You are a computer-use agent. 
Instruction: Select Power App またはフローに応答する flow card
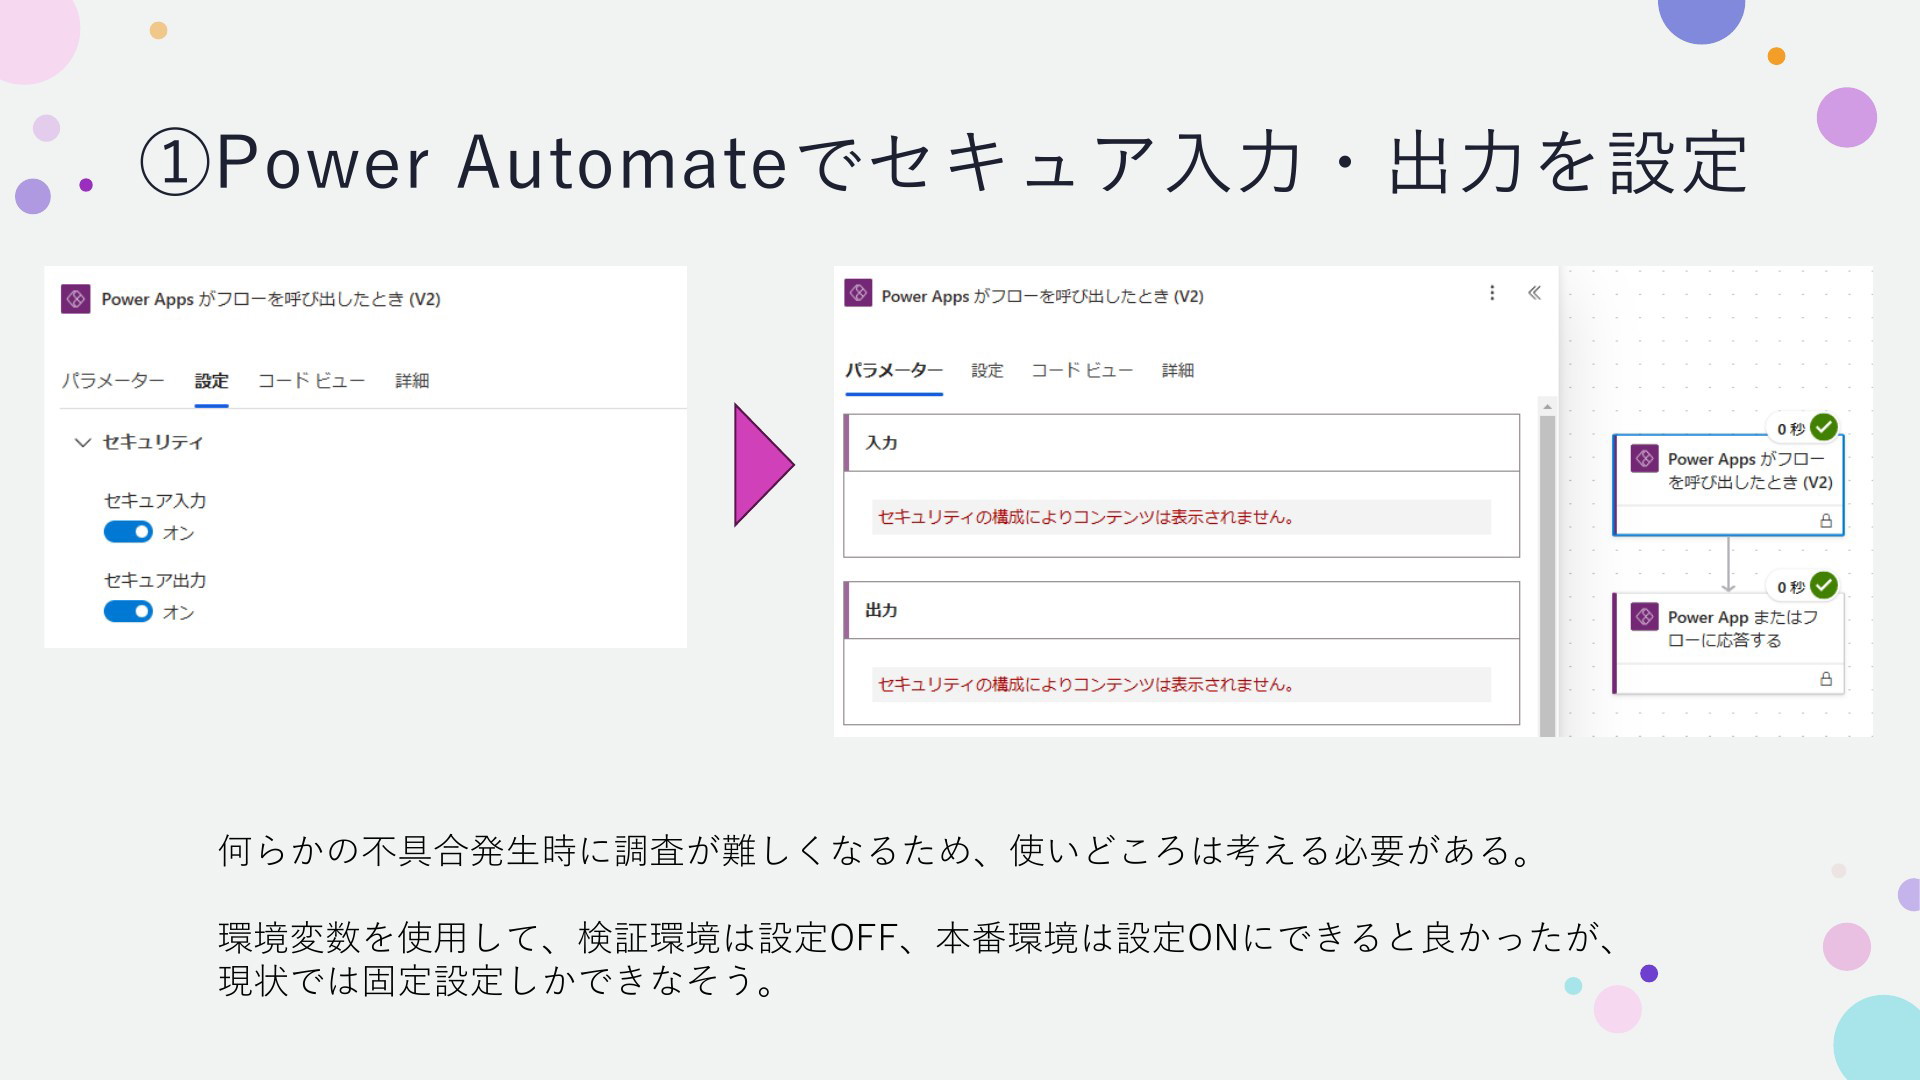[x=1728, y=643]
